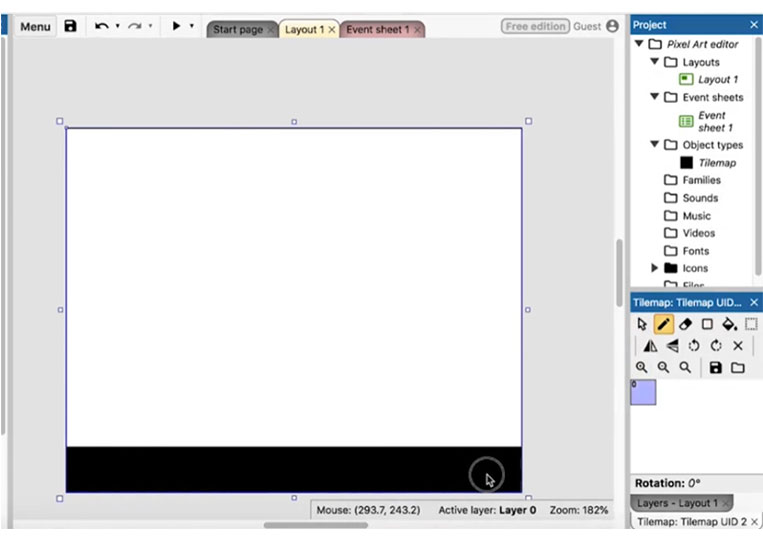The width and height of the screenshot is (763, 541).
Task: Undo the last action
Action: [101, 26]
